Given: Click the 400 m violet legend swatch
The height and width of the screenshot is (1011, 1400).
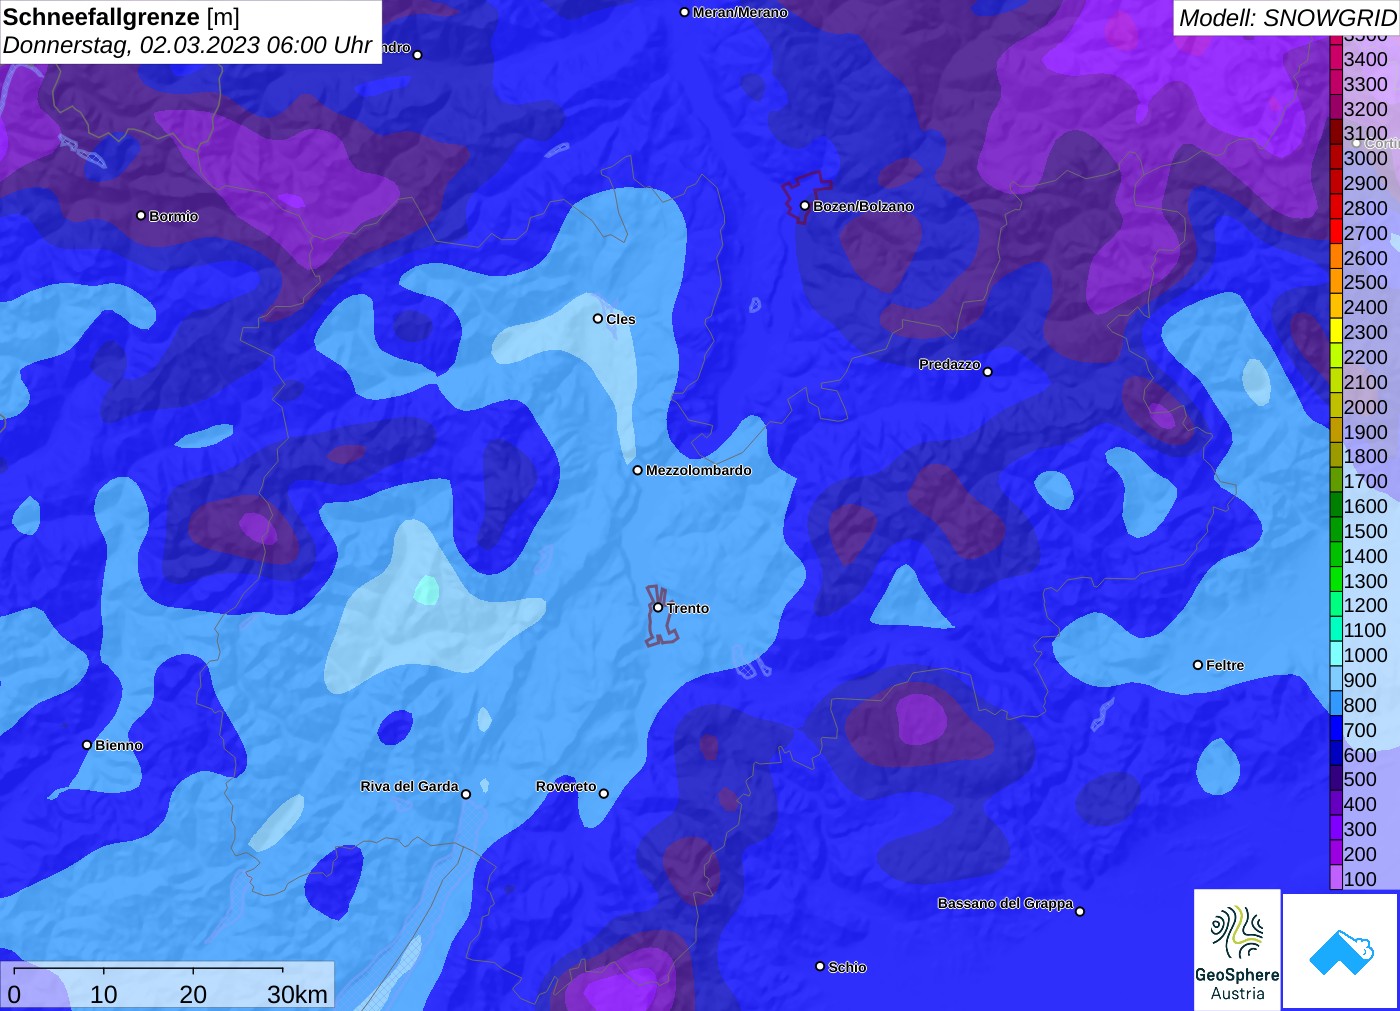Looking at the screenshot, I should pos(1336,804).
